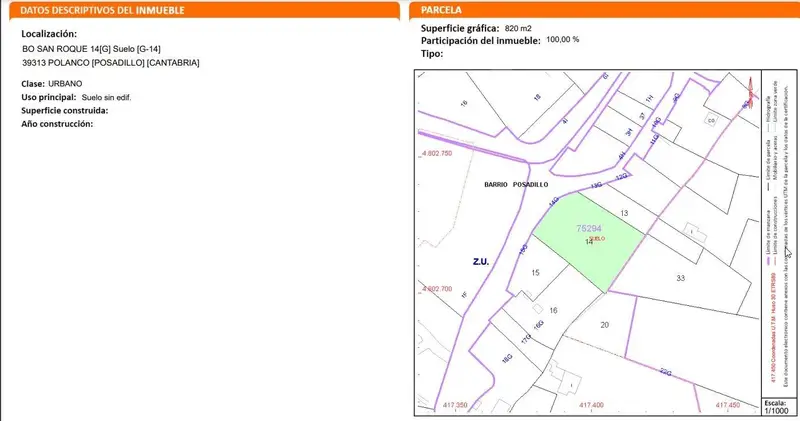Click the '100,00 %' participation value
The height and width of the screenshot is (421, 800).
coord(563,39)
